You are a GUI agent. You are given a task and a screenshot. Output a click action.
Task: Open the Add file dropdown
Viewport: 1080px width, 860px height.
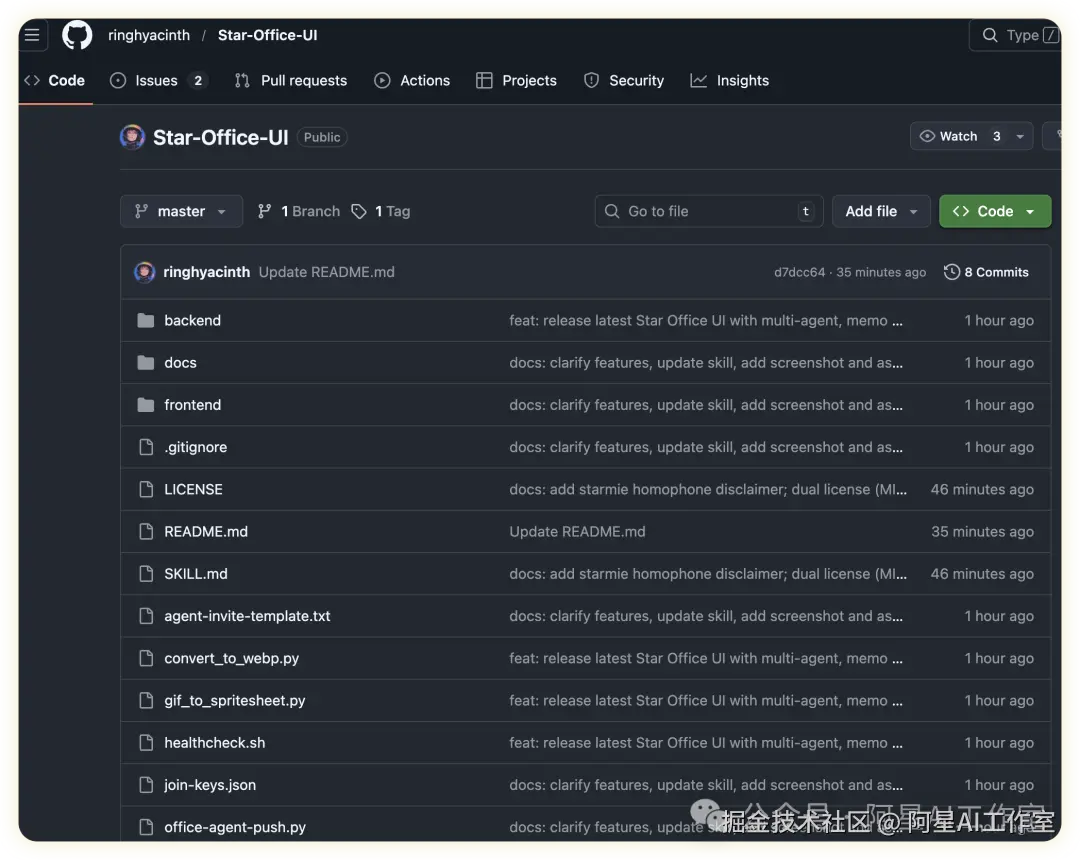click(x=881, y=211)
